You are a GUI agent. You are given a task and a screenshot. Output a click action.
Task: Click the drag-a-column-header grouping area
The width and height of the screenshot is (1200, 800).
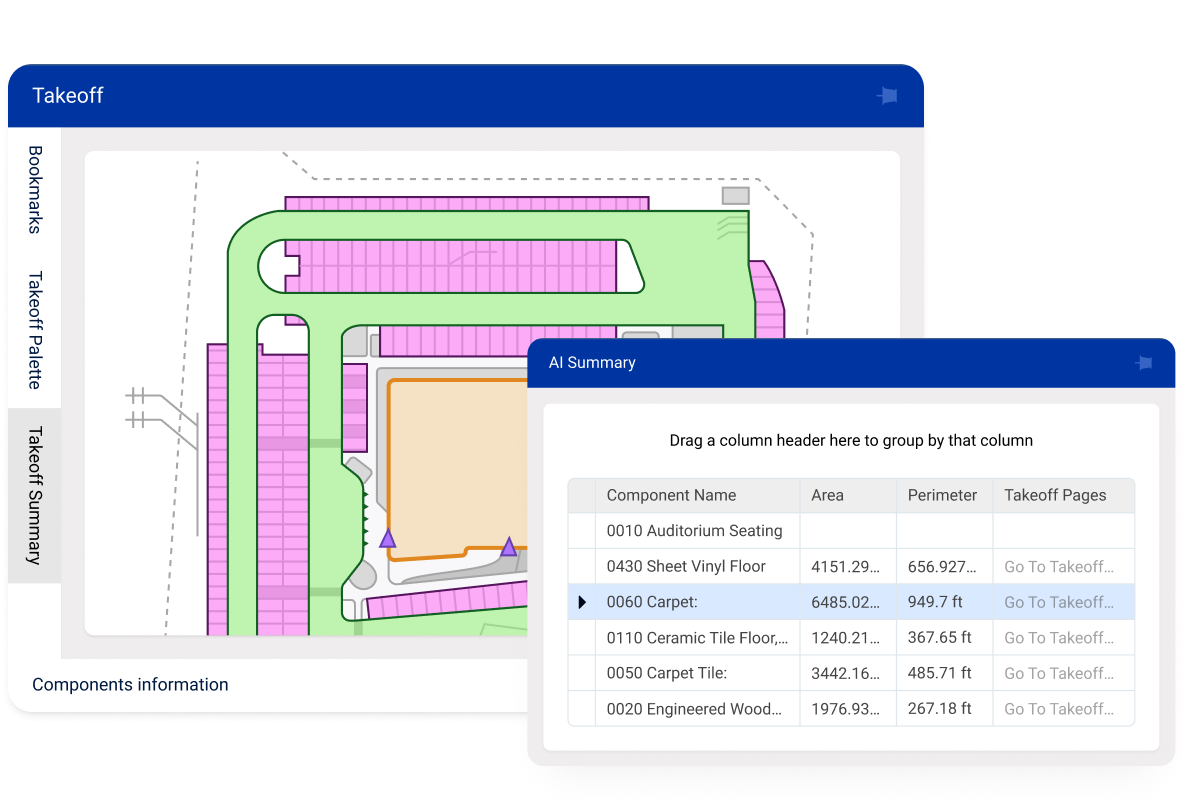pos(851,440)
